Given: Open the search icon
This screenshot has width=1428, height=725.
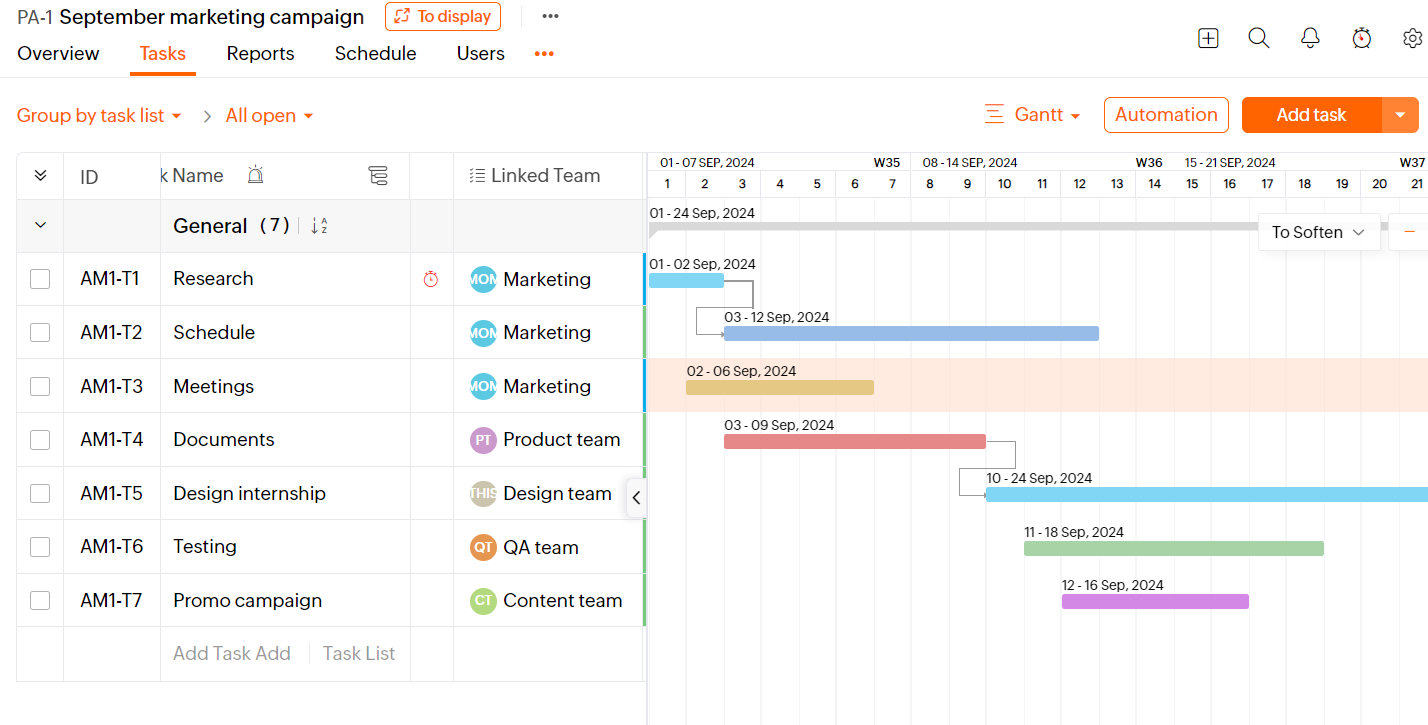Looking at the screenshot, I should pos(1258,37).
